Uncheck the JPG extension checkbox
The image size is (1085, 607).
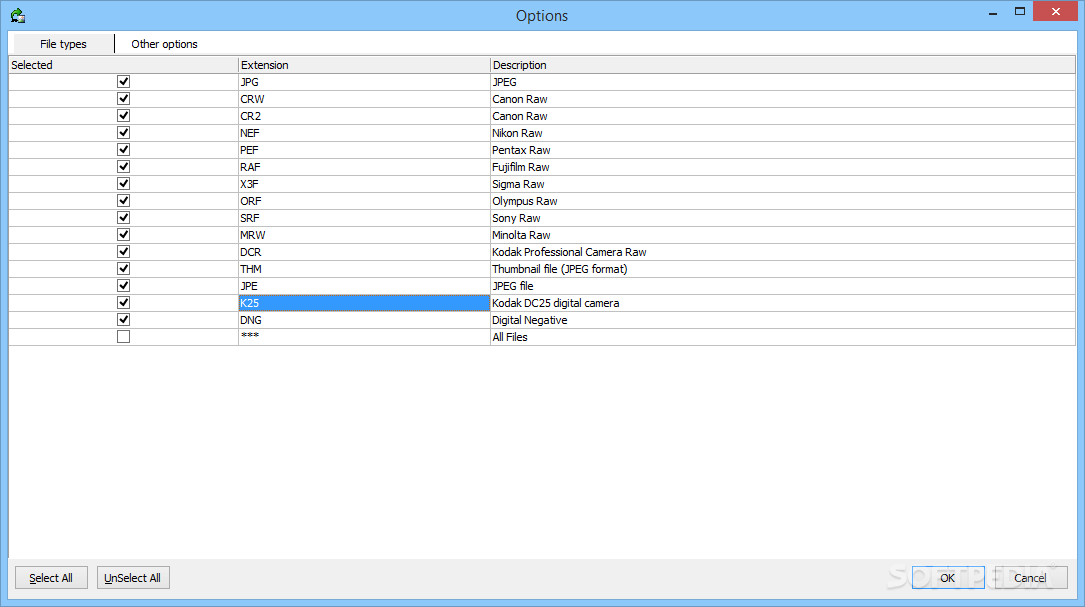coord(123,82)
